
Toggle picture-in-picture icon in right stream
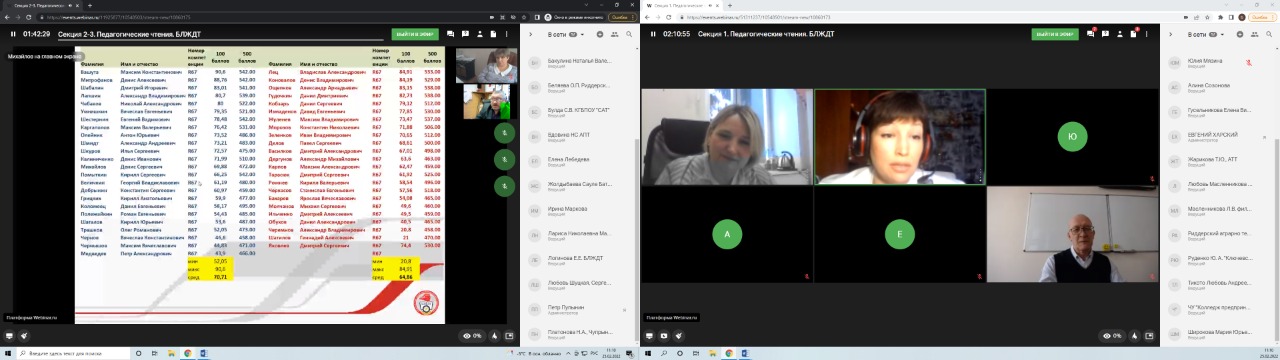1149,336
